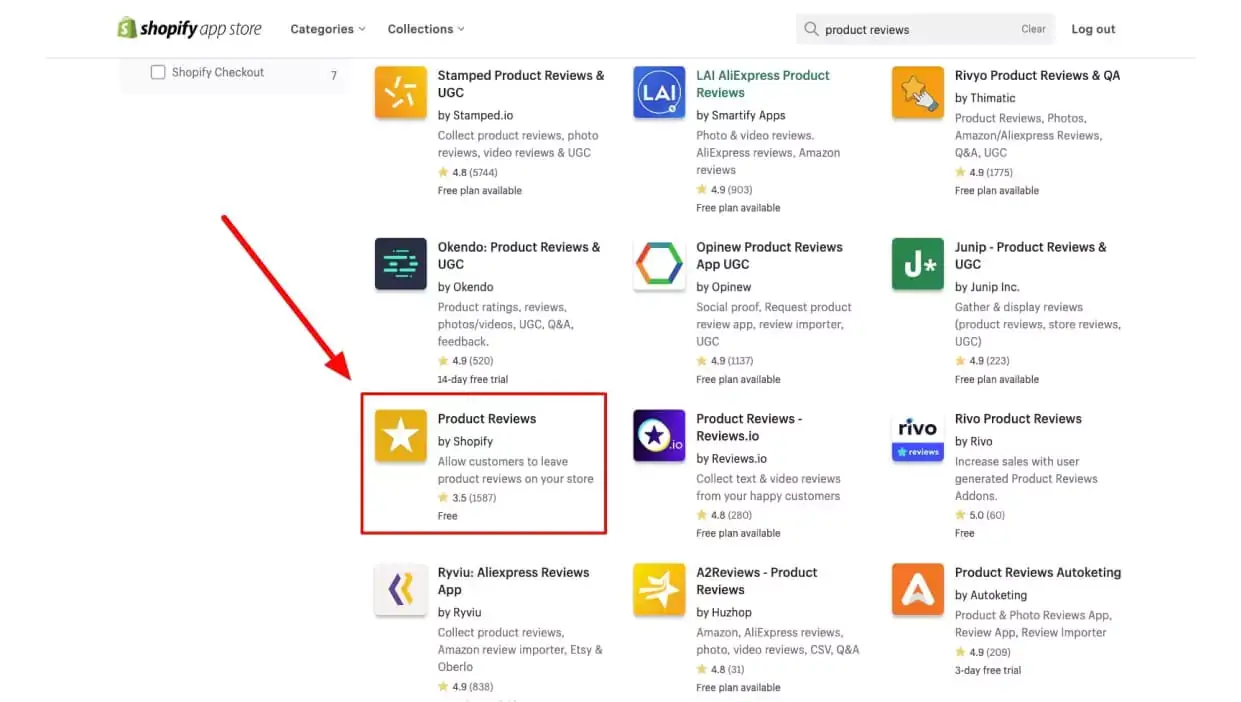
Task: Click the Log out link
Action: pyautogui.click(x=1093, y=29)
